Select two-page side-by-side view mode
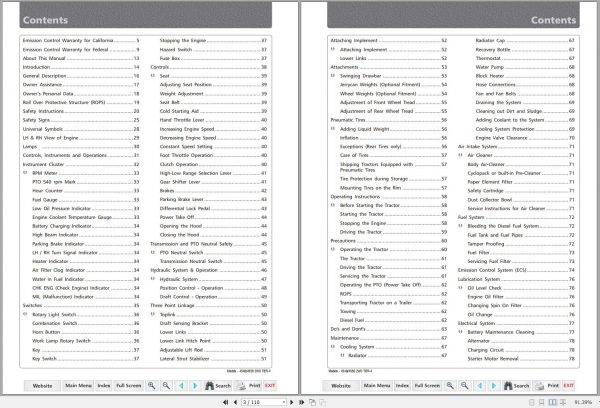The width and height of the screenshot is (600, 408). 552,402
